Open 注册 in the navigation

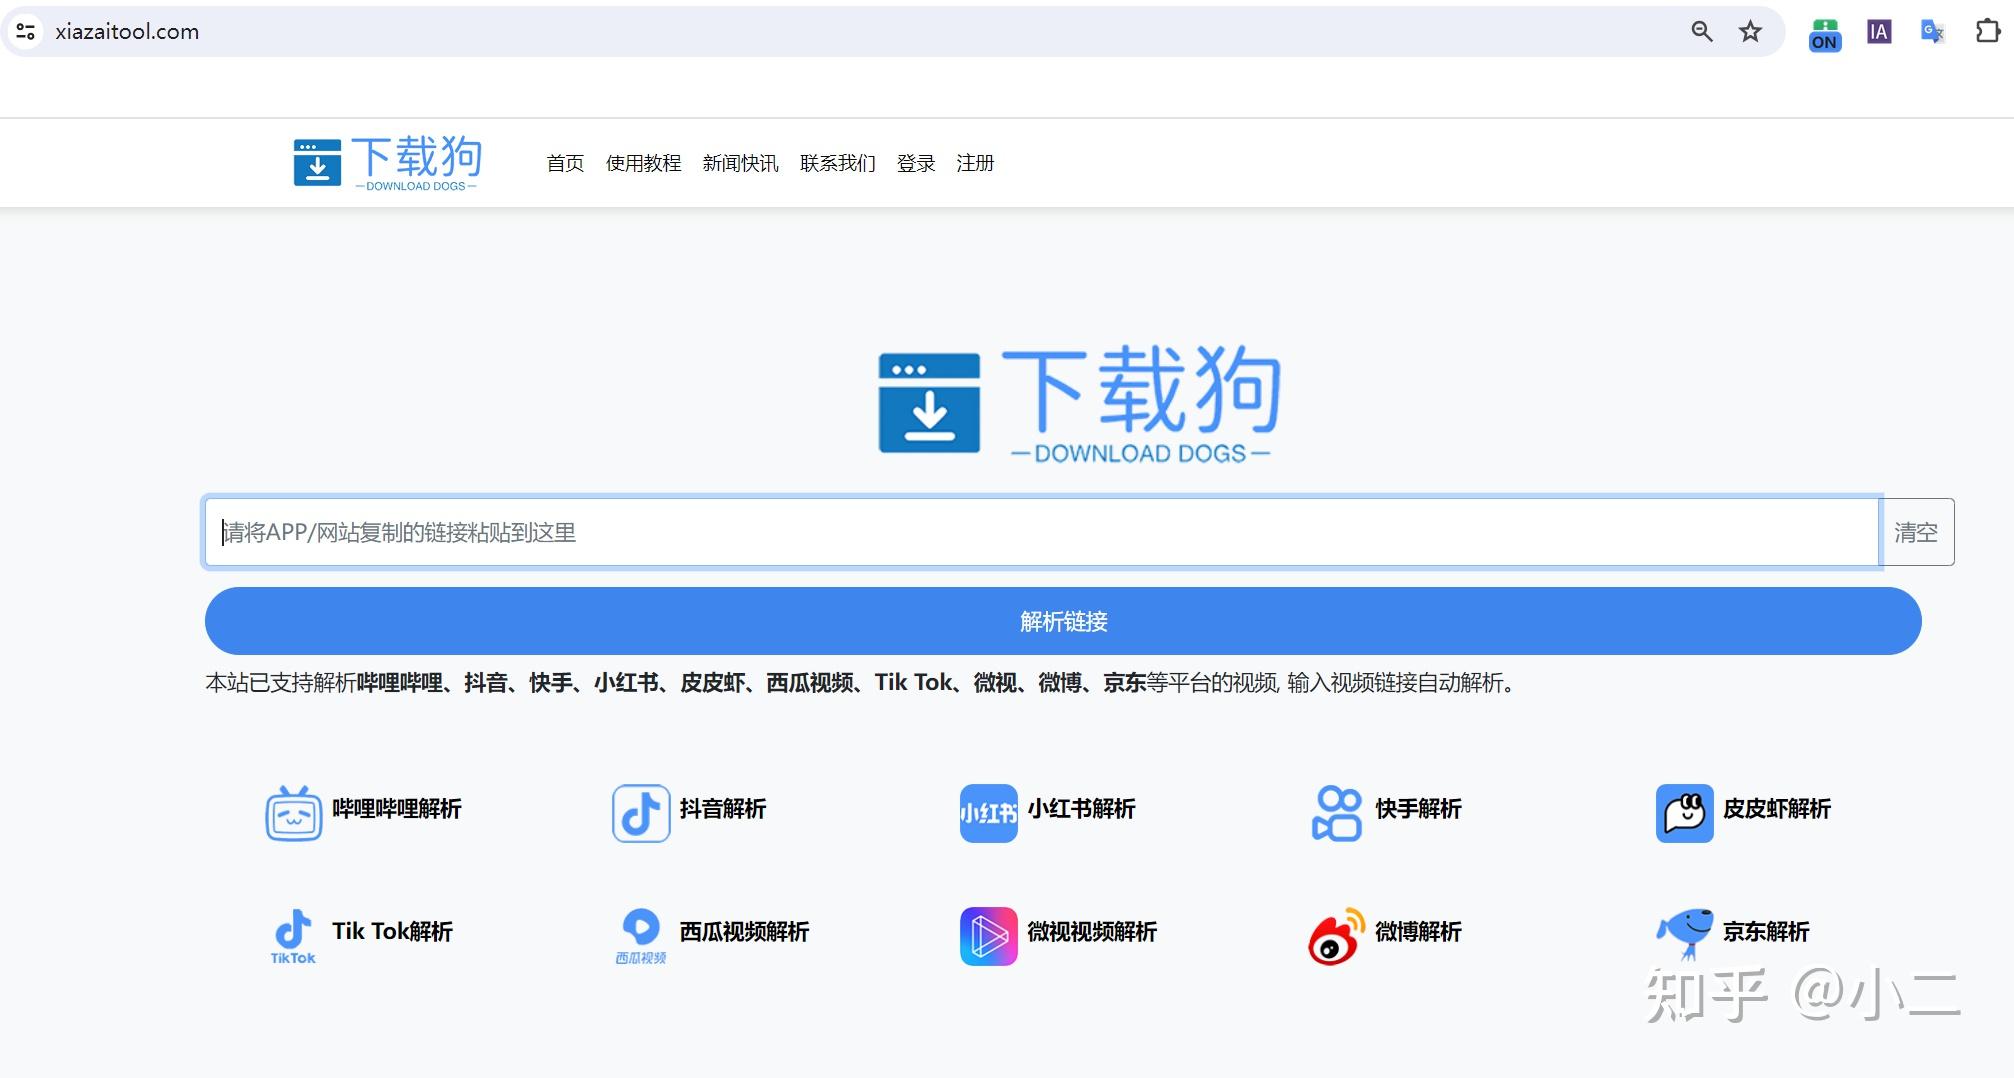click(975, 163)
